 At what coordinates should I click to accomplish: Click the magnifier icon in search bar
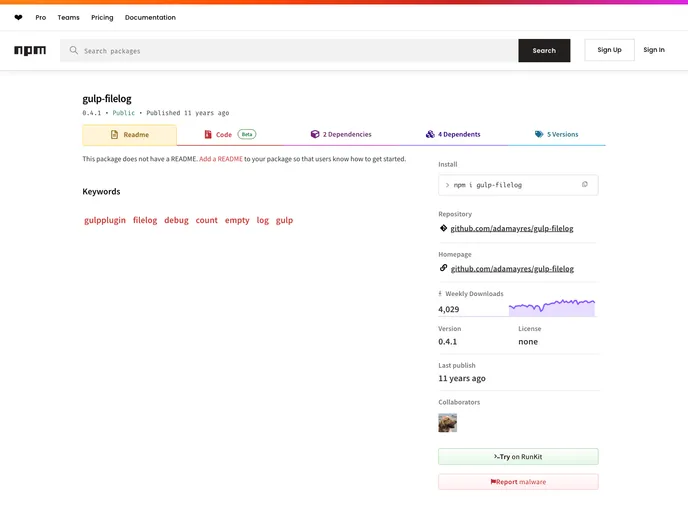74,50
